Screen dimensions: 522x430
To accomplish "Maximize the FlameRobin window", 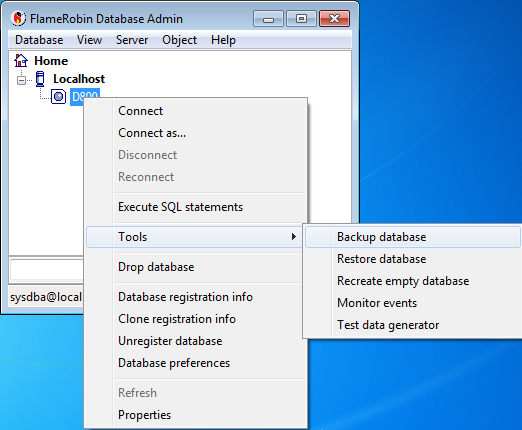I will [301, 19].
